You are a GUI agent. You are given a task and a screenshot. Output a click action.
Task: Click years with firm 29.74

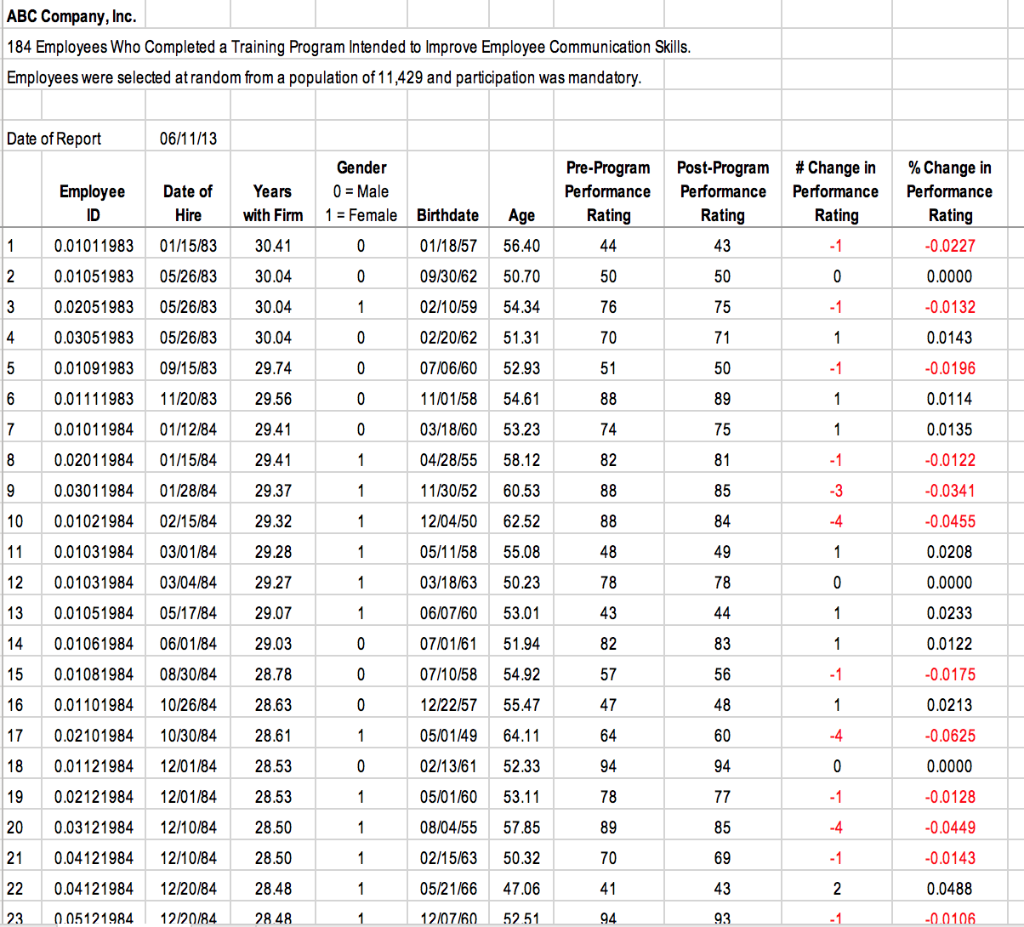pos(273,368)
